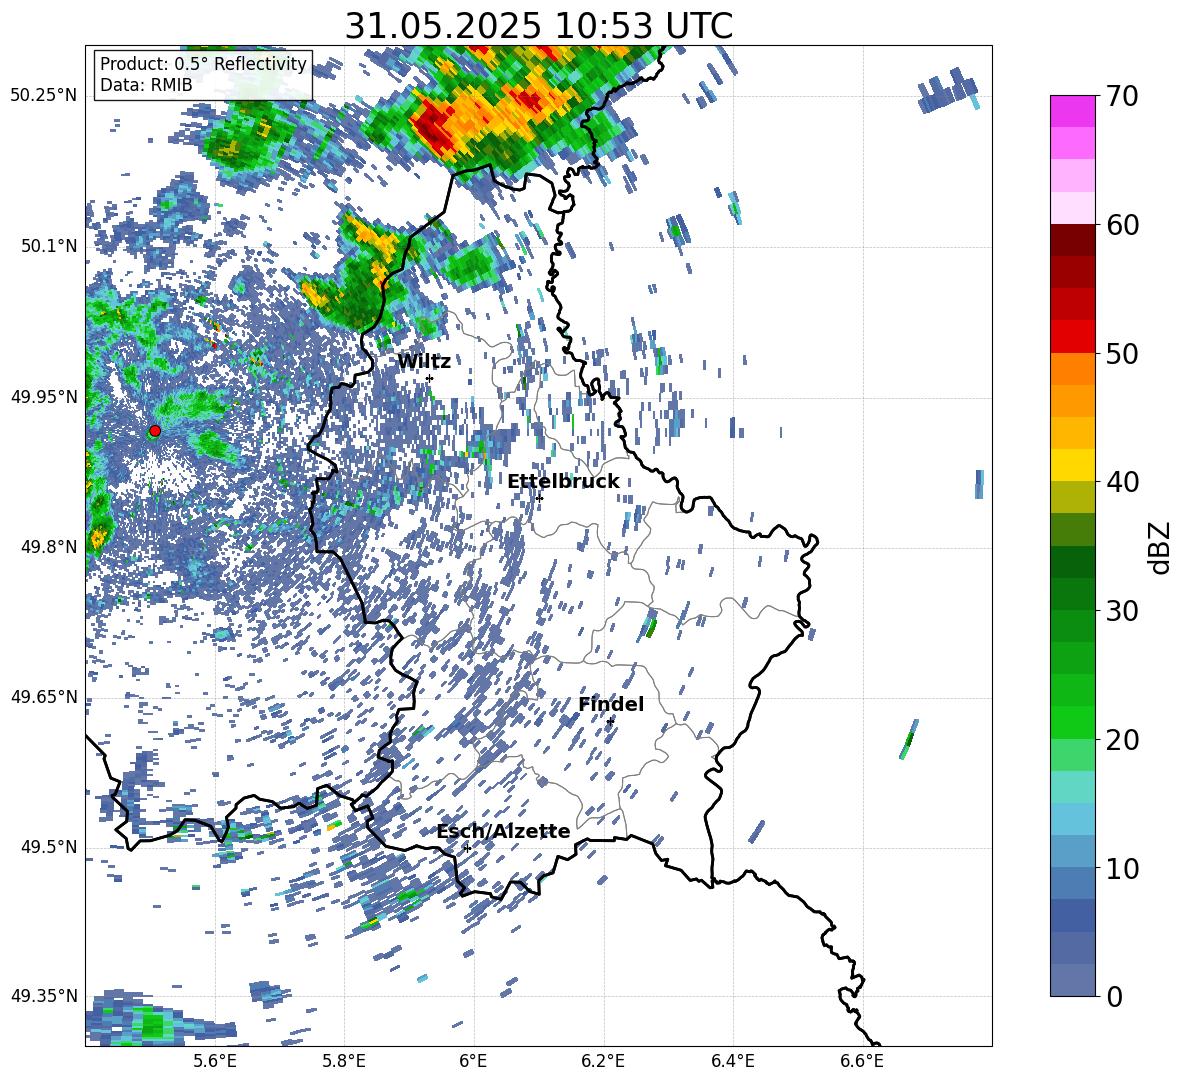
Task: Click the 49.35°N latitude label
Action: coord(44,996)
